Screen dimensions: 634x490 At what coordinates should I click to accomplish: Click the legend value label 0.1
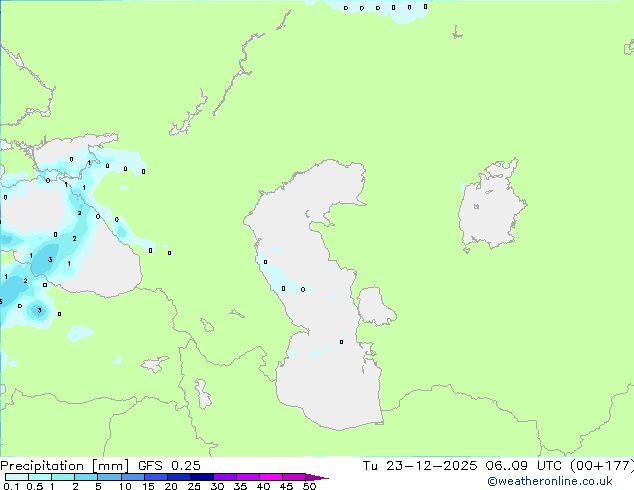coord(9,487)
